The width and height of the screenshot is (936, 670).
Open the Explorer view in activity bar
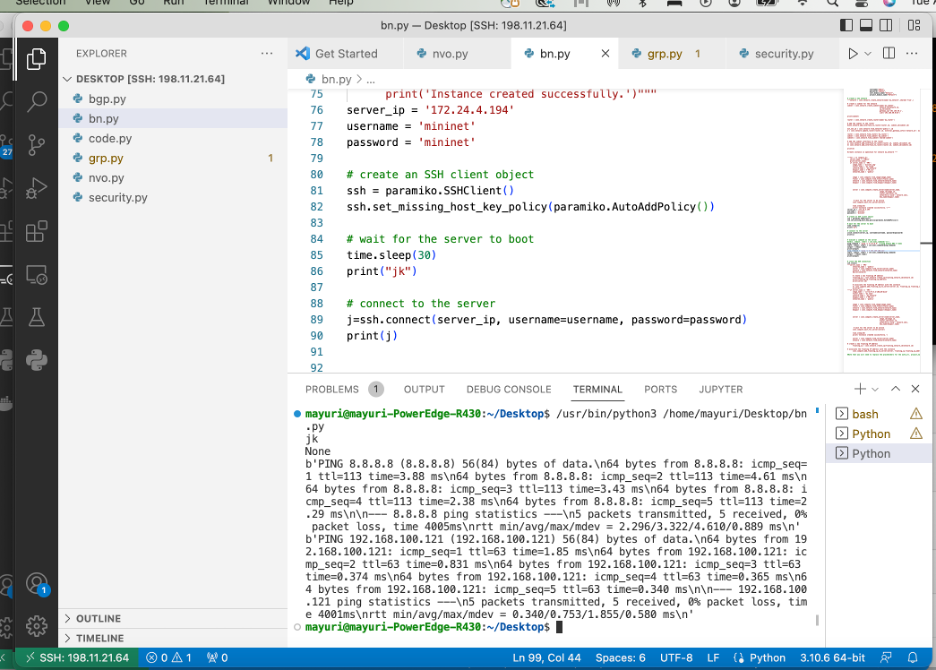pos(36,59)
